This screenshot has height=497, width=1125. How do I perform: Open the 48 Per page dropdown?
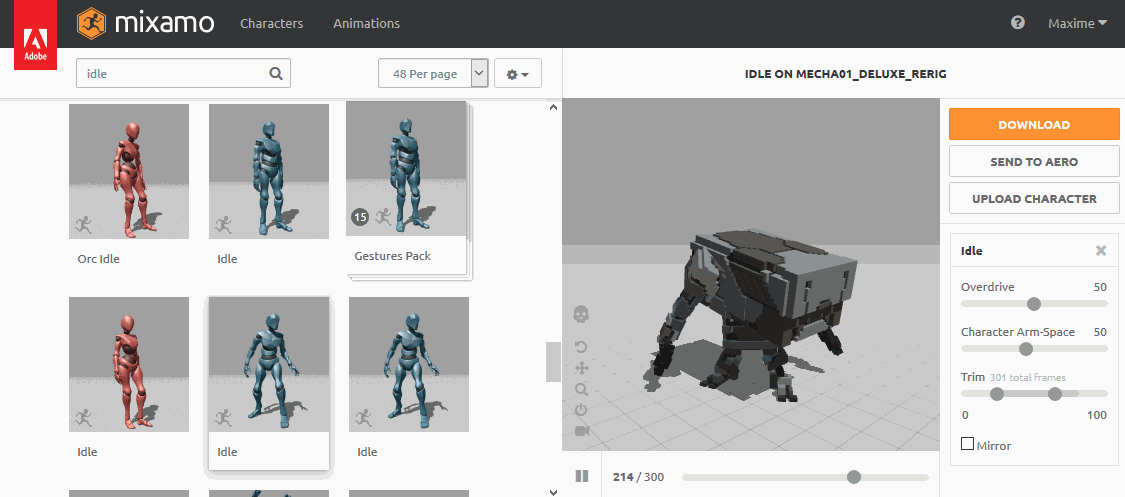pos(433,73)
